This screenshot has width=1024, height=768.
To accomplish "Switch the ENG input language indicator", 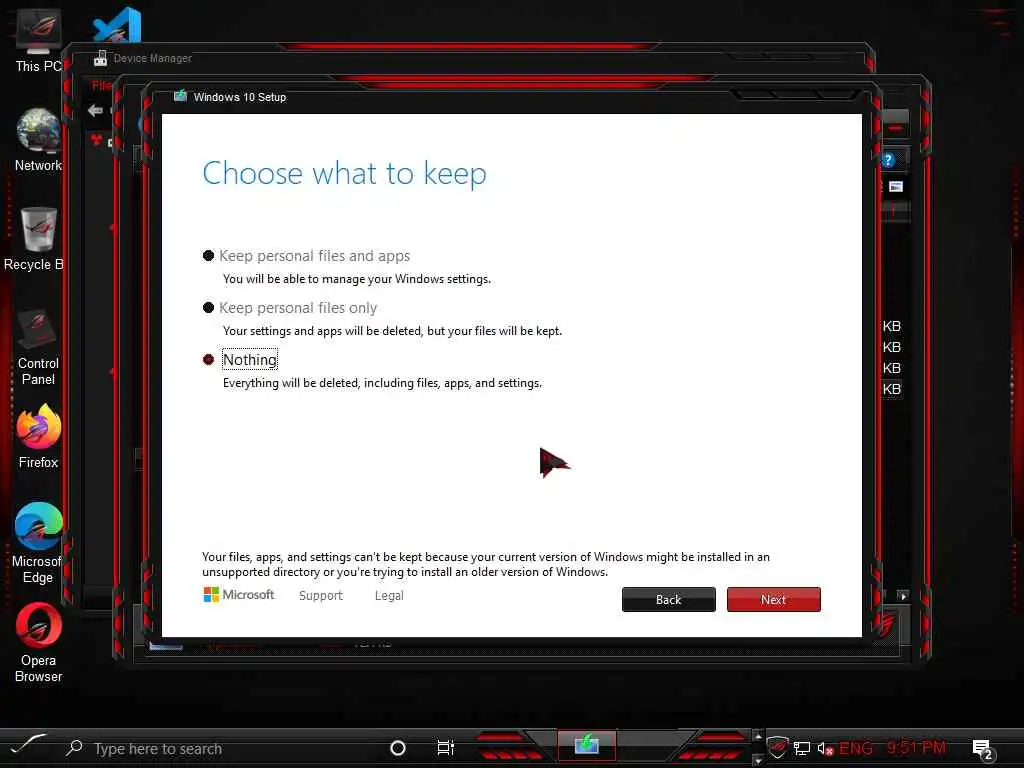I will [x=856, y=748].
